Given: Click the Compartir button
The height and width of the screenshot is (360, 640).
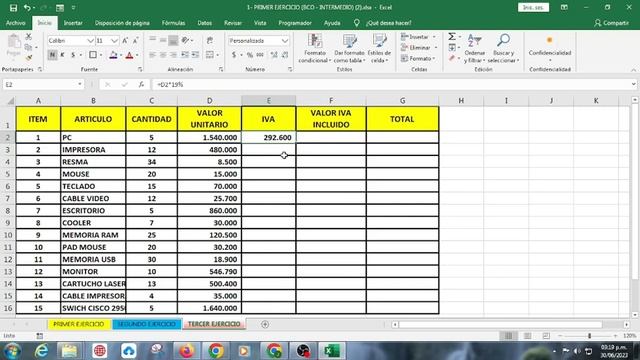Looking at the screenshot, I should pos(611,23).
